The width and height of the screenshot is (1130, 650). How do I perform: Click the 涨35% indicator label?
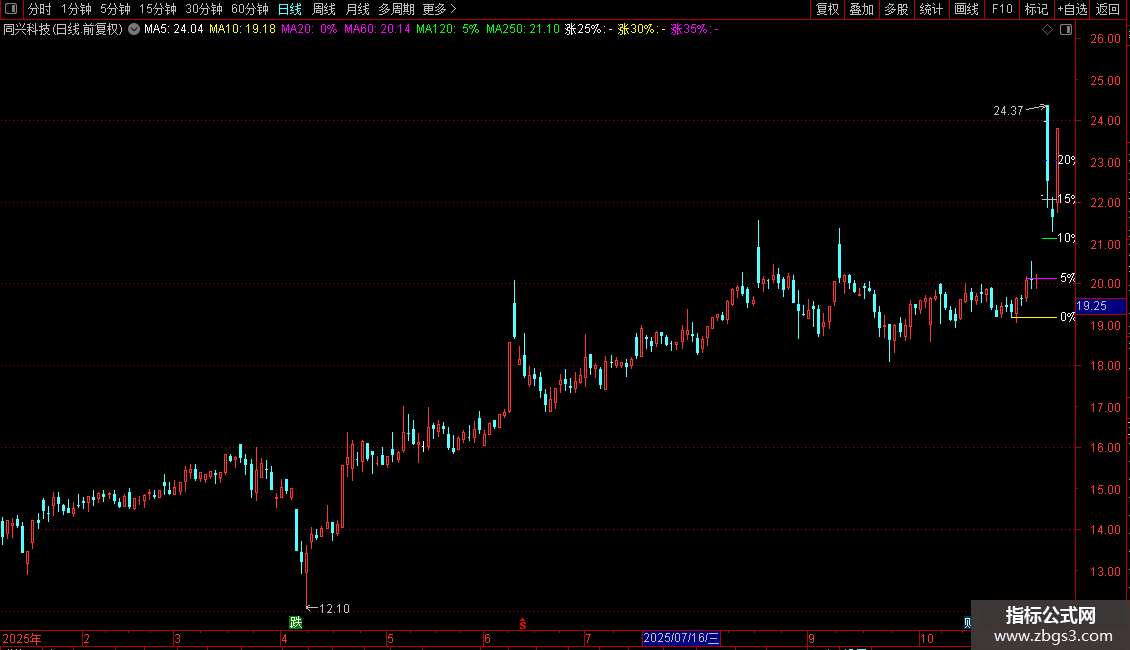695,30
